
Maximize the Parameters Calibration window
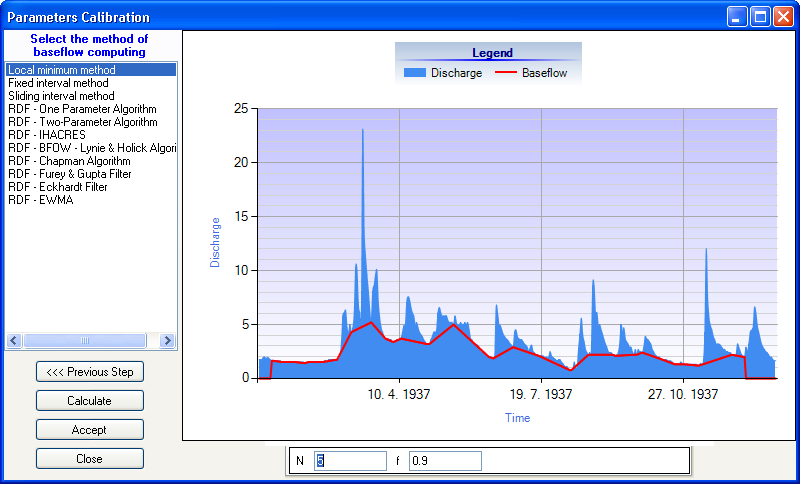(x=760, y=17)
